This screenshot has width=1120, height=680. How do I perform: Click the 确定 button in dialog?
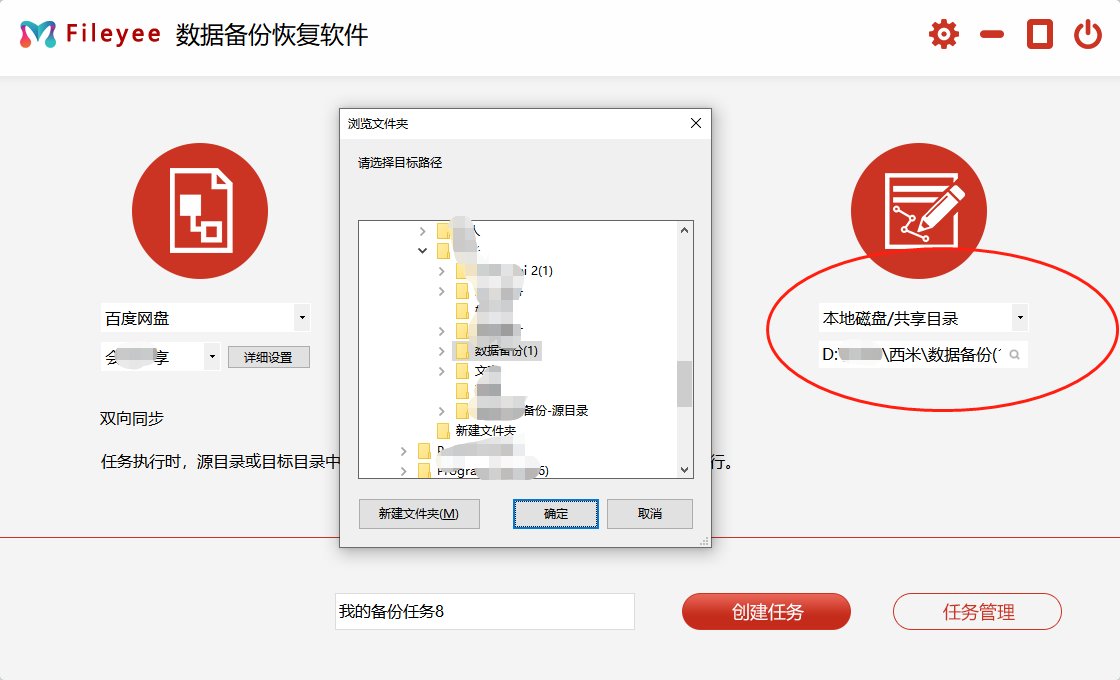click(x=556, y=514)
